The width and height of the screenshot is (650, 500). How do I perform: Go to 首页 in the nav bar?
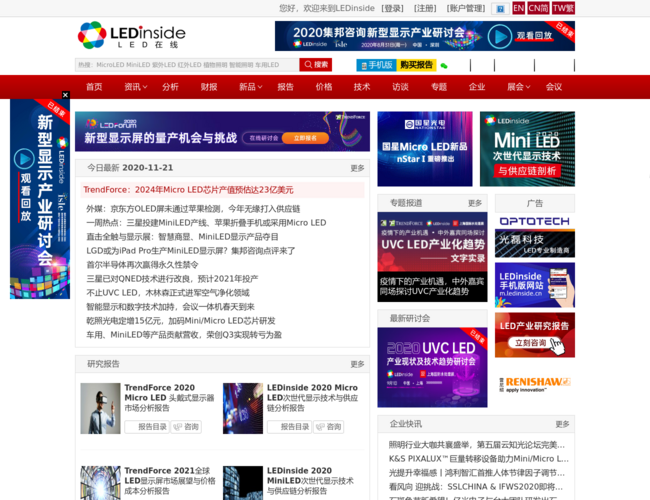point(94,87)
